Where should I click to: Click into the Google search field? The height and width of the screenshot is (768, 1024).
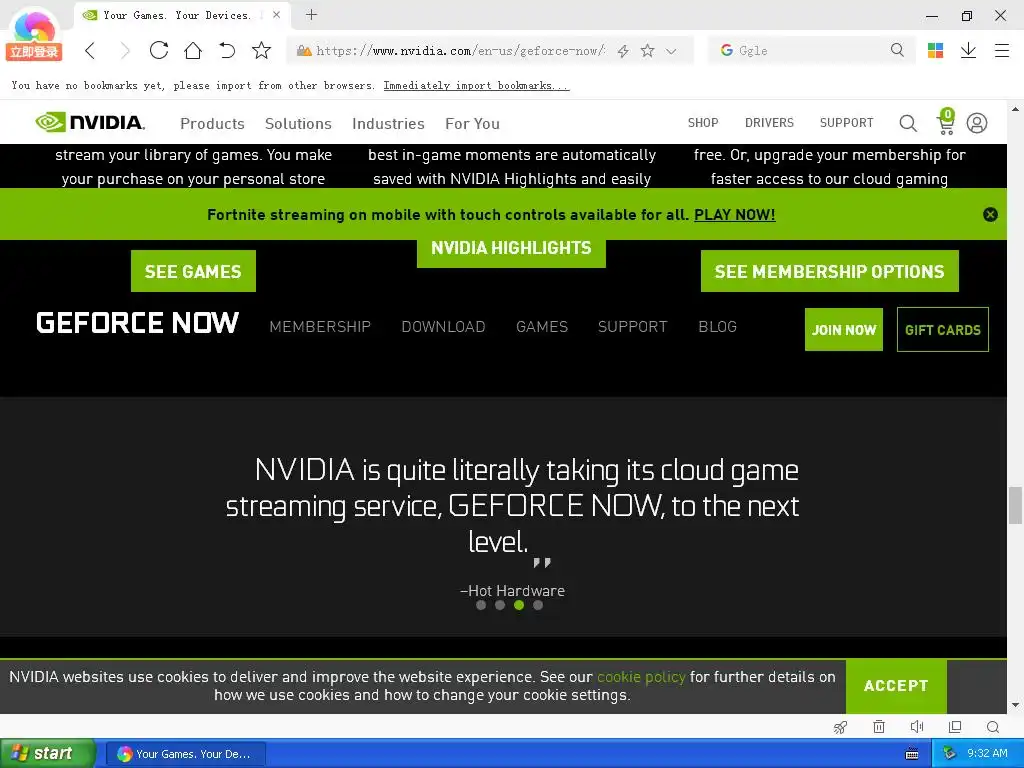coord(810,51)
